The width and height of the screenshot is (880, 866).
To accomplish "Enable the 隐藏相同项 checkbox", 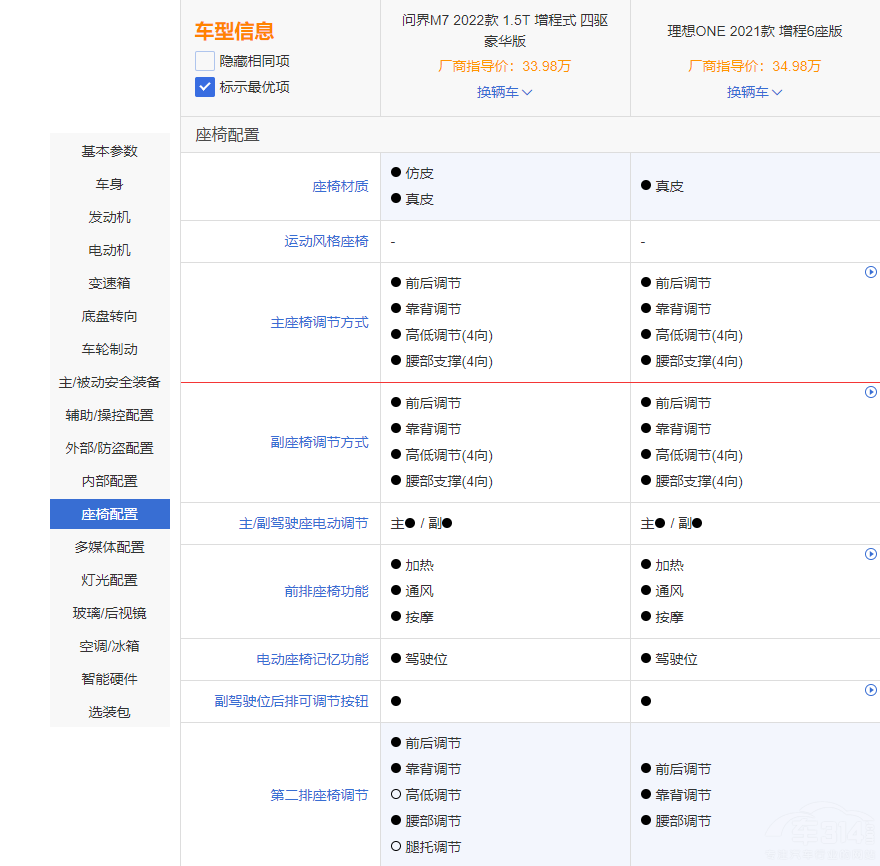I will point(205,61).
